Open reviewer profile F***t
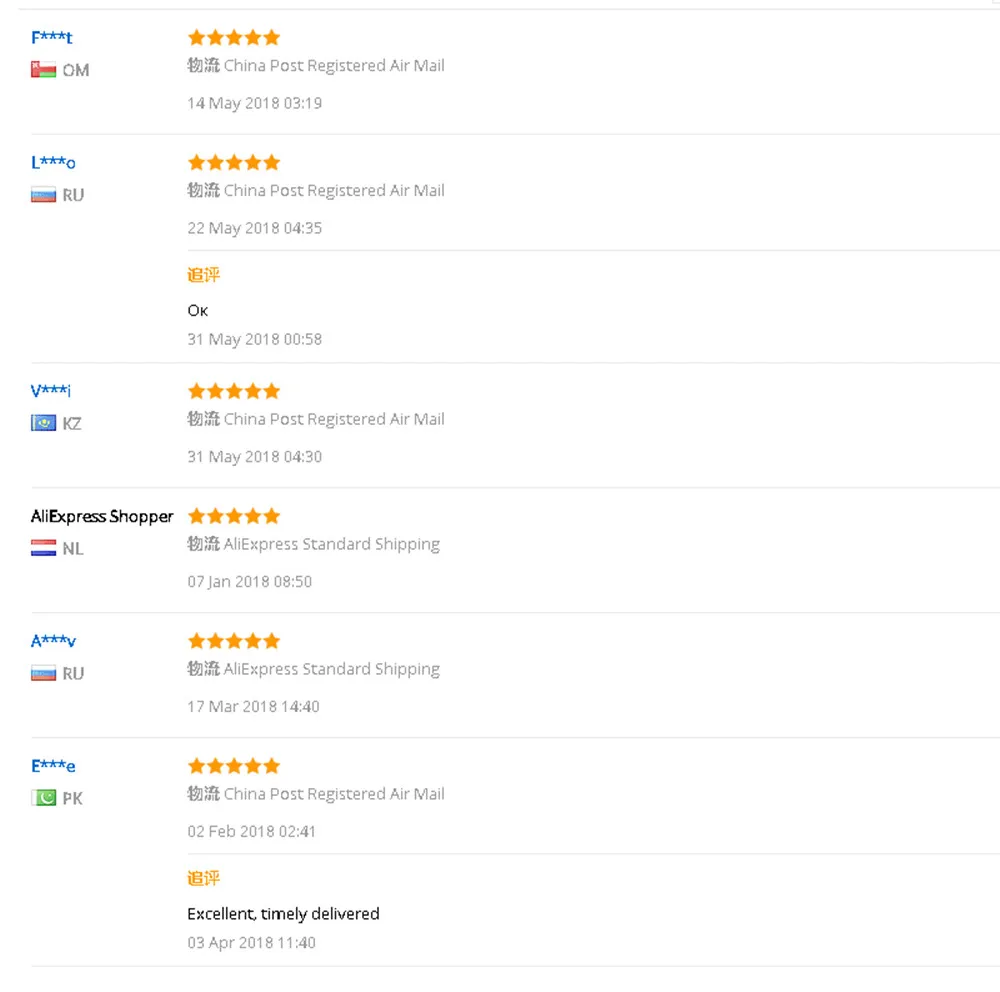The height and width of the screenshot is (992, 1000). 52,38
